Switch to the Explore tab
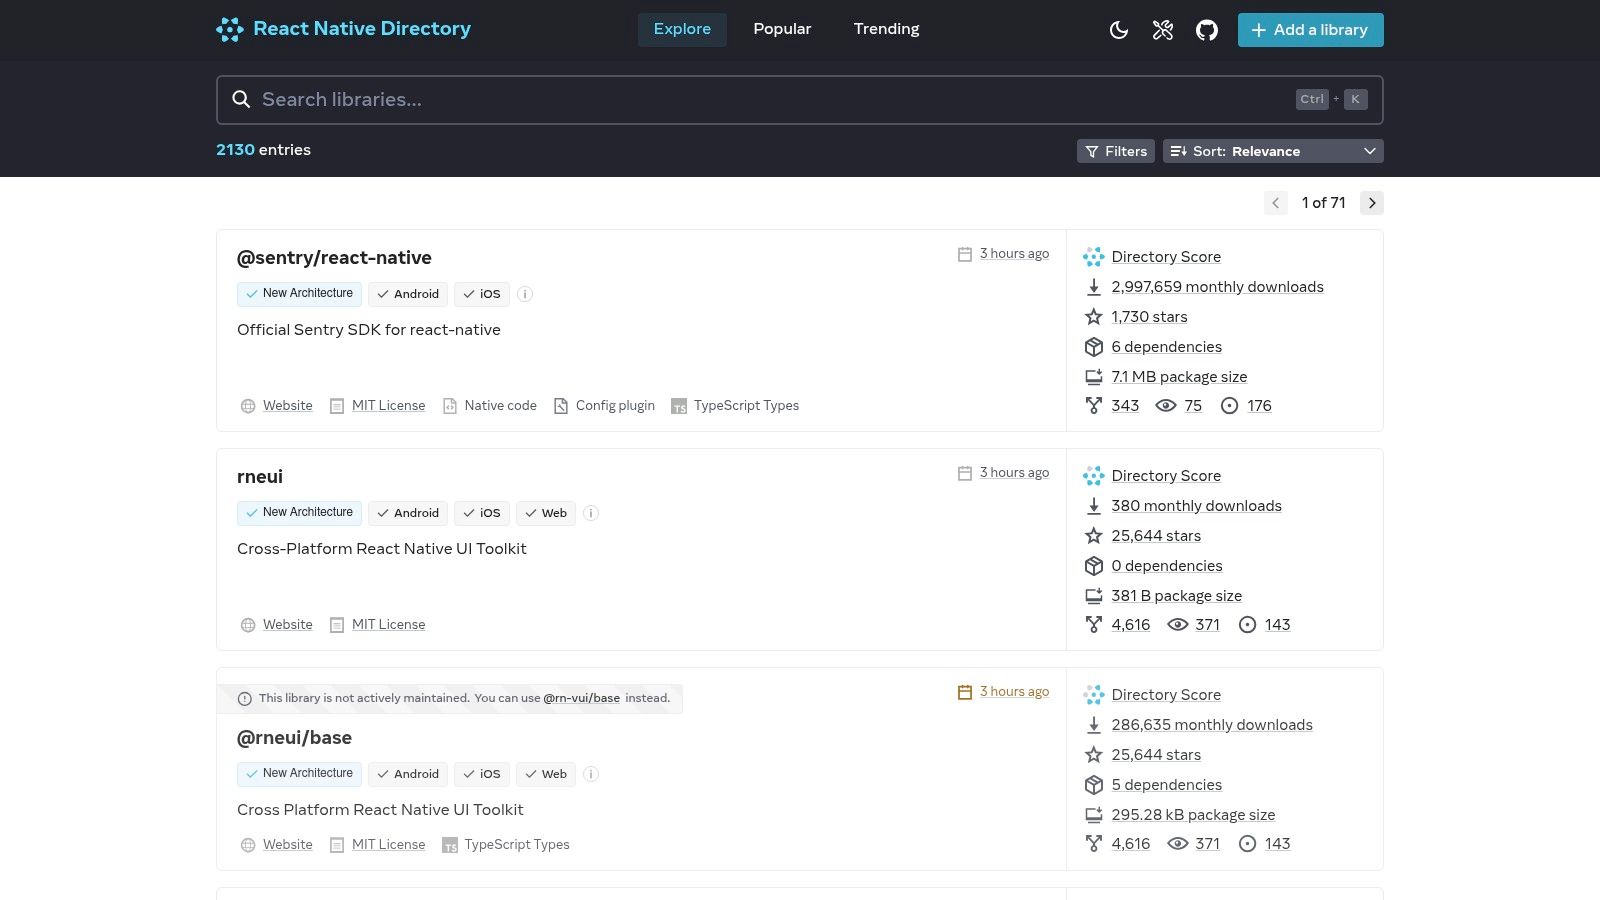This screenshot has height=900, width=1600. (x=682, y=29)
